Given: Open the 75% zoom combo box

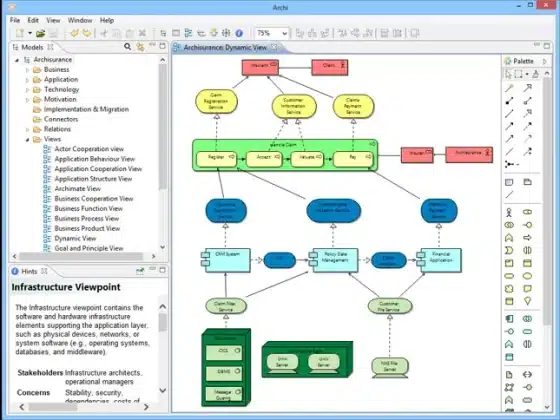Looking at the screenshot, I should pyautogui.click(x=271, y=33).
